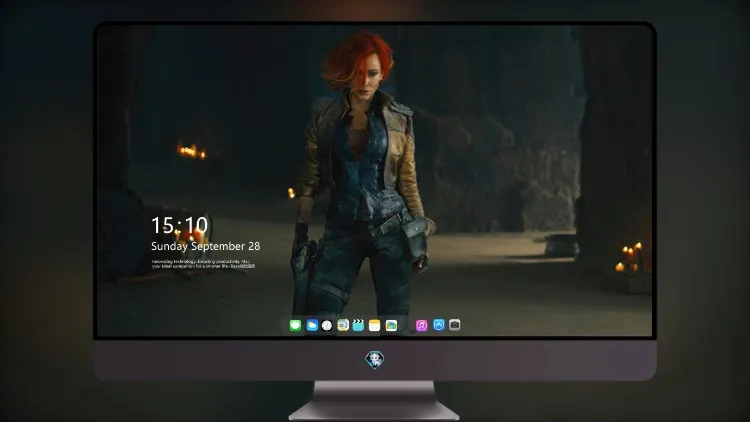750x422 pixels.
Task: Open the Weather app in the dock
Action: pos(312,325)
